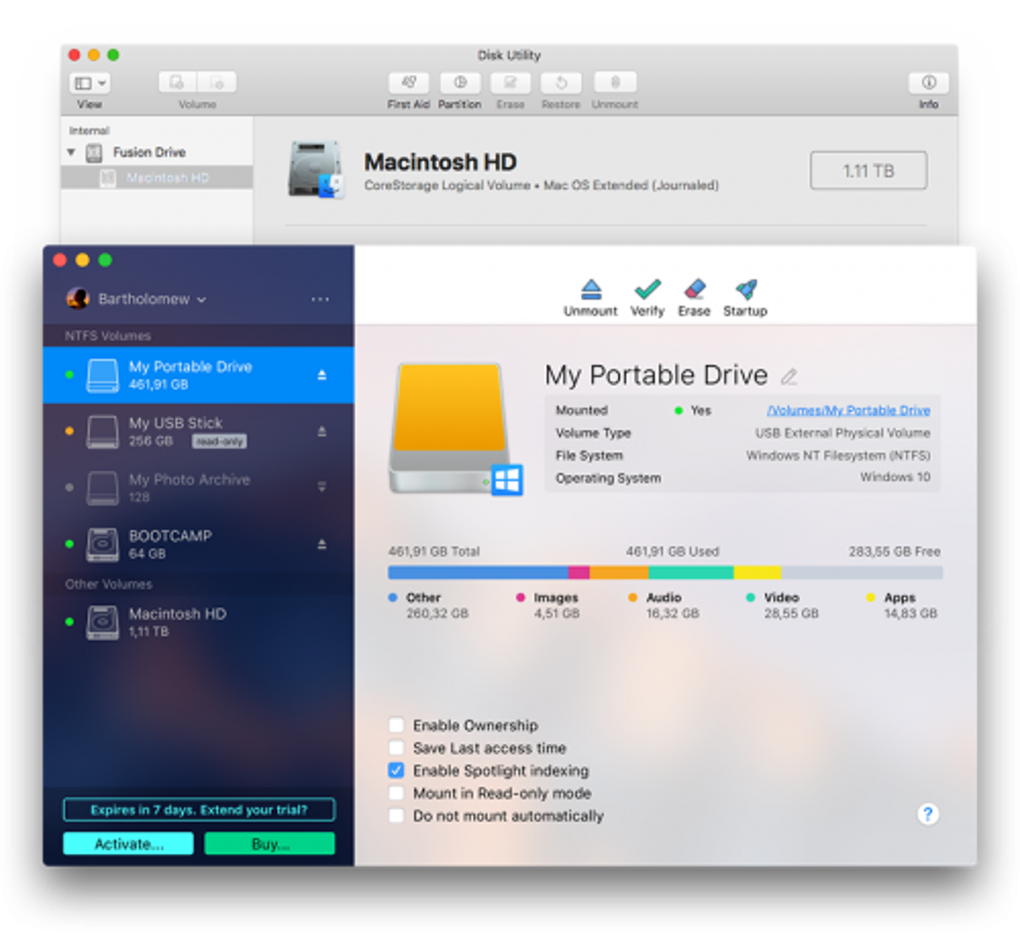
Task: Click the Info button in Disk Utility
Action: point(928,83)
